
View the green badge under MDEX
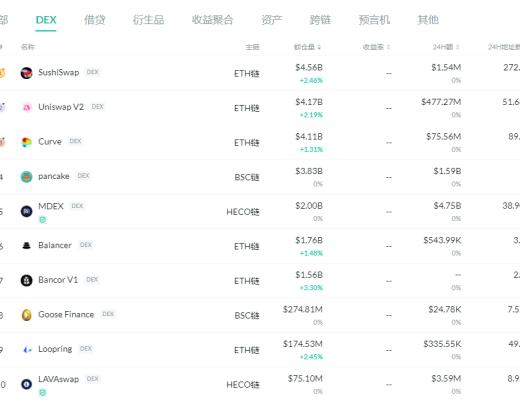43,220
